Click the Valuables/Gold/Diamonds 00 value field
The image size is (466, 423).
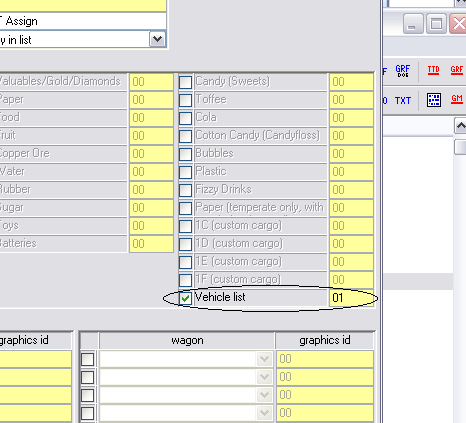[151, 82]
